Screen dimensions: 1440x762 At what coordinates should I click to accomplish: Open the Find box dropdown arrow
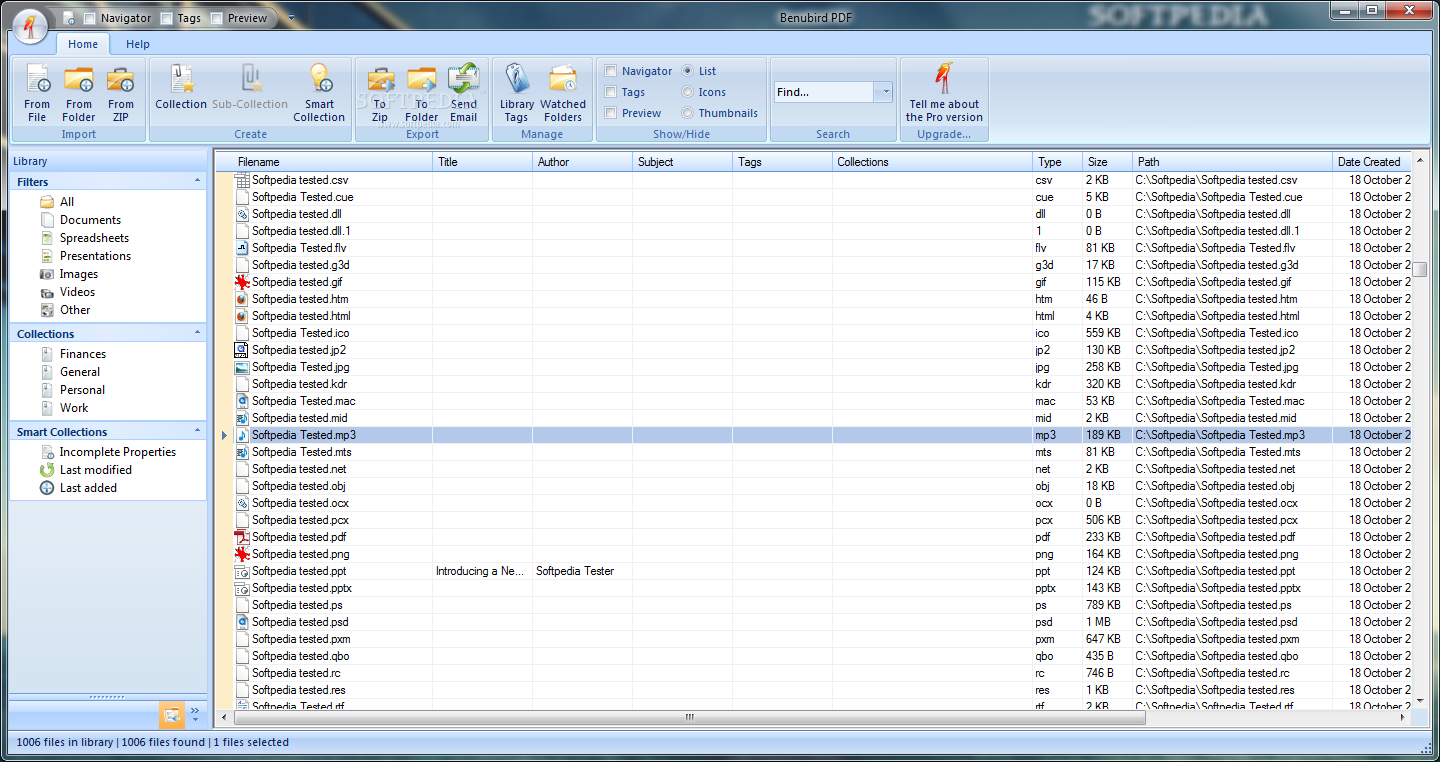(884, 92)
